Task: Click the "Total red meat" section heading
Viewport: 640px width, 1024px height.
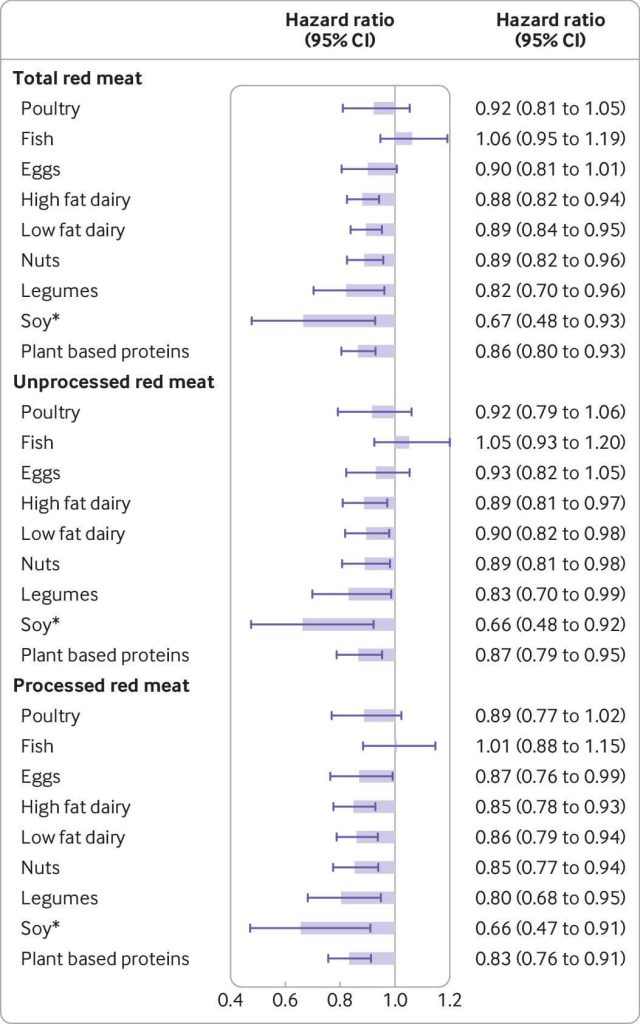Action: click(77, 77)
